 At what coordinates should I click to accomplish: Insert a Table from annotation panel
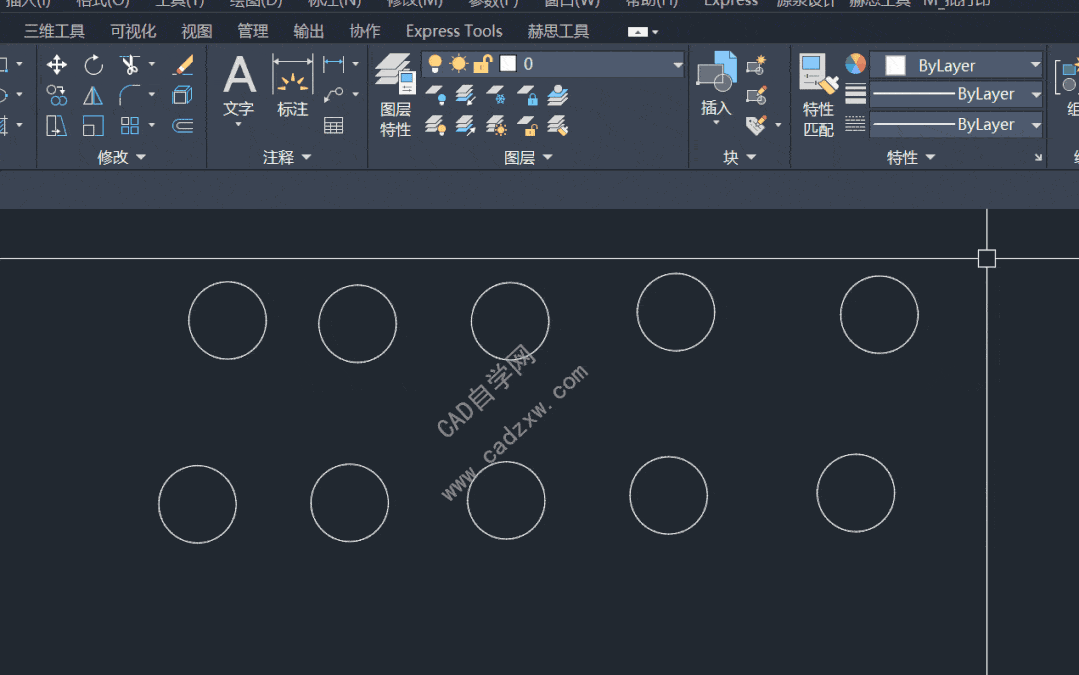coord(334,125)
